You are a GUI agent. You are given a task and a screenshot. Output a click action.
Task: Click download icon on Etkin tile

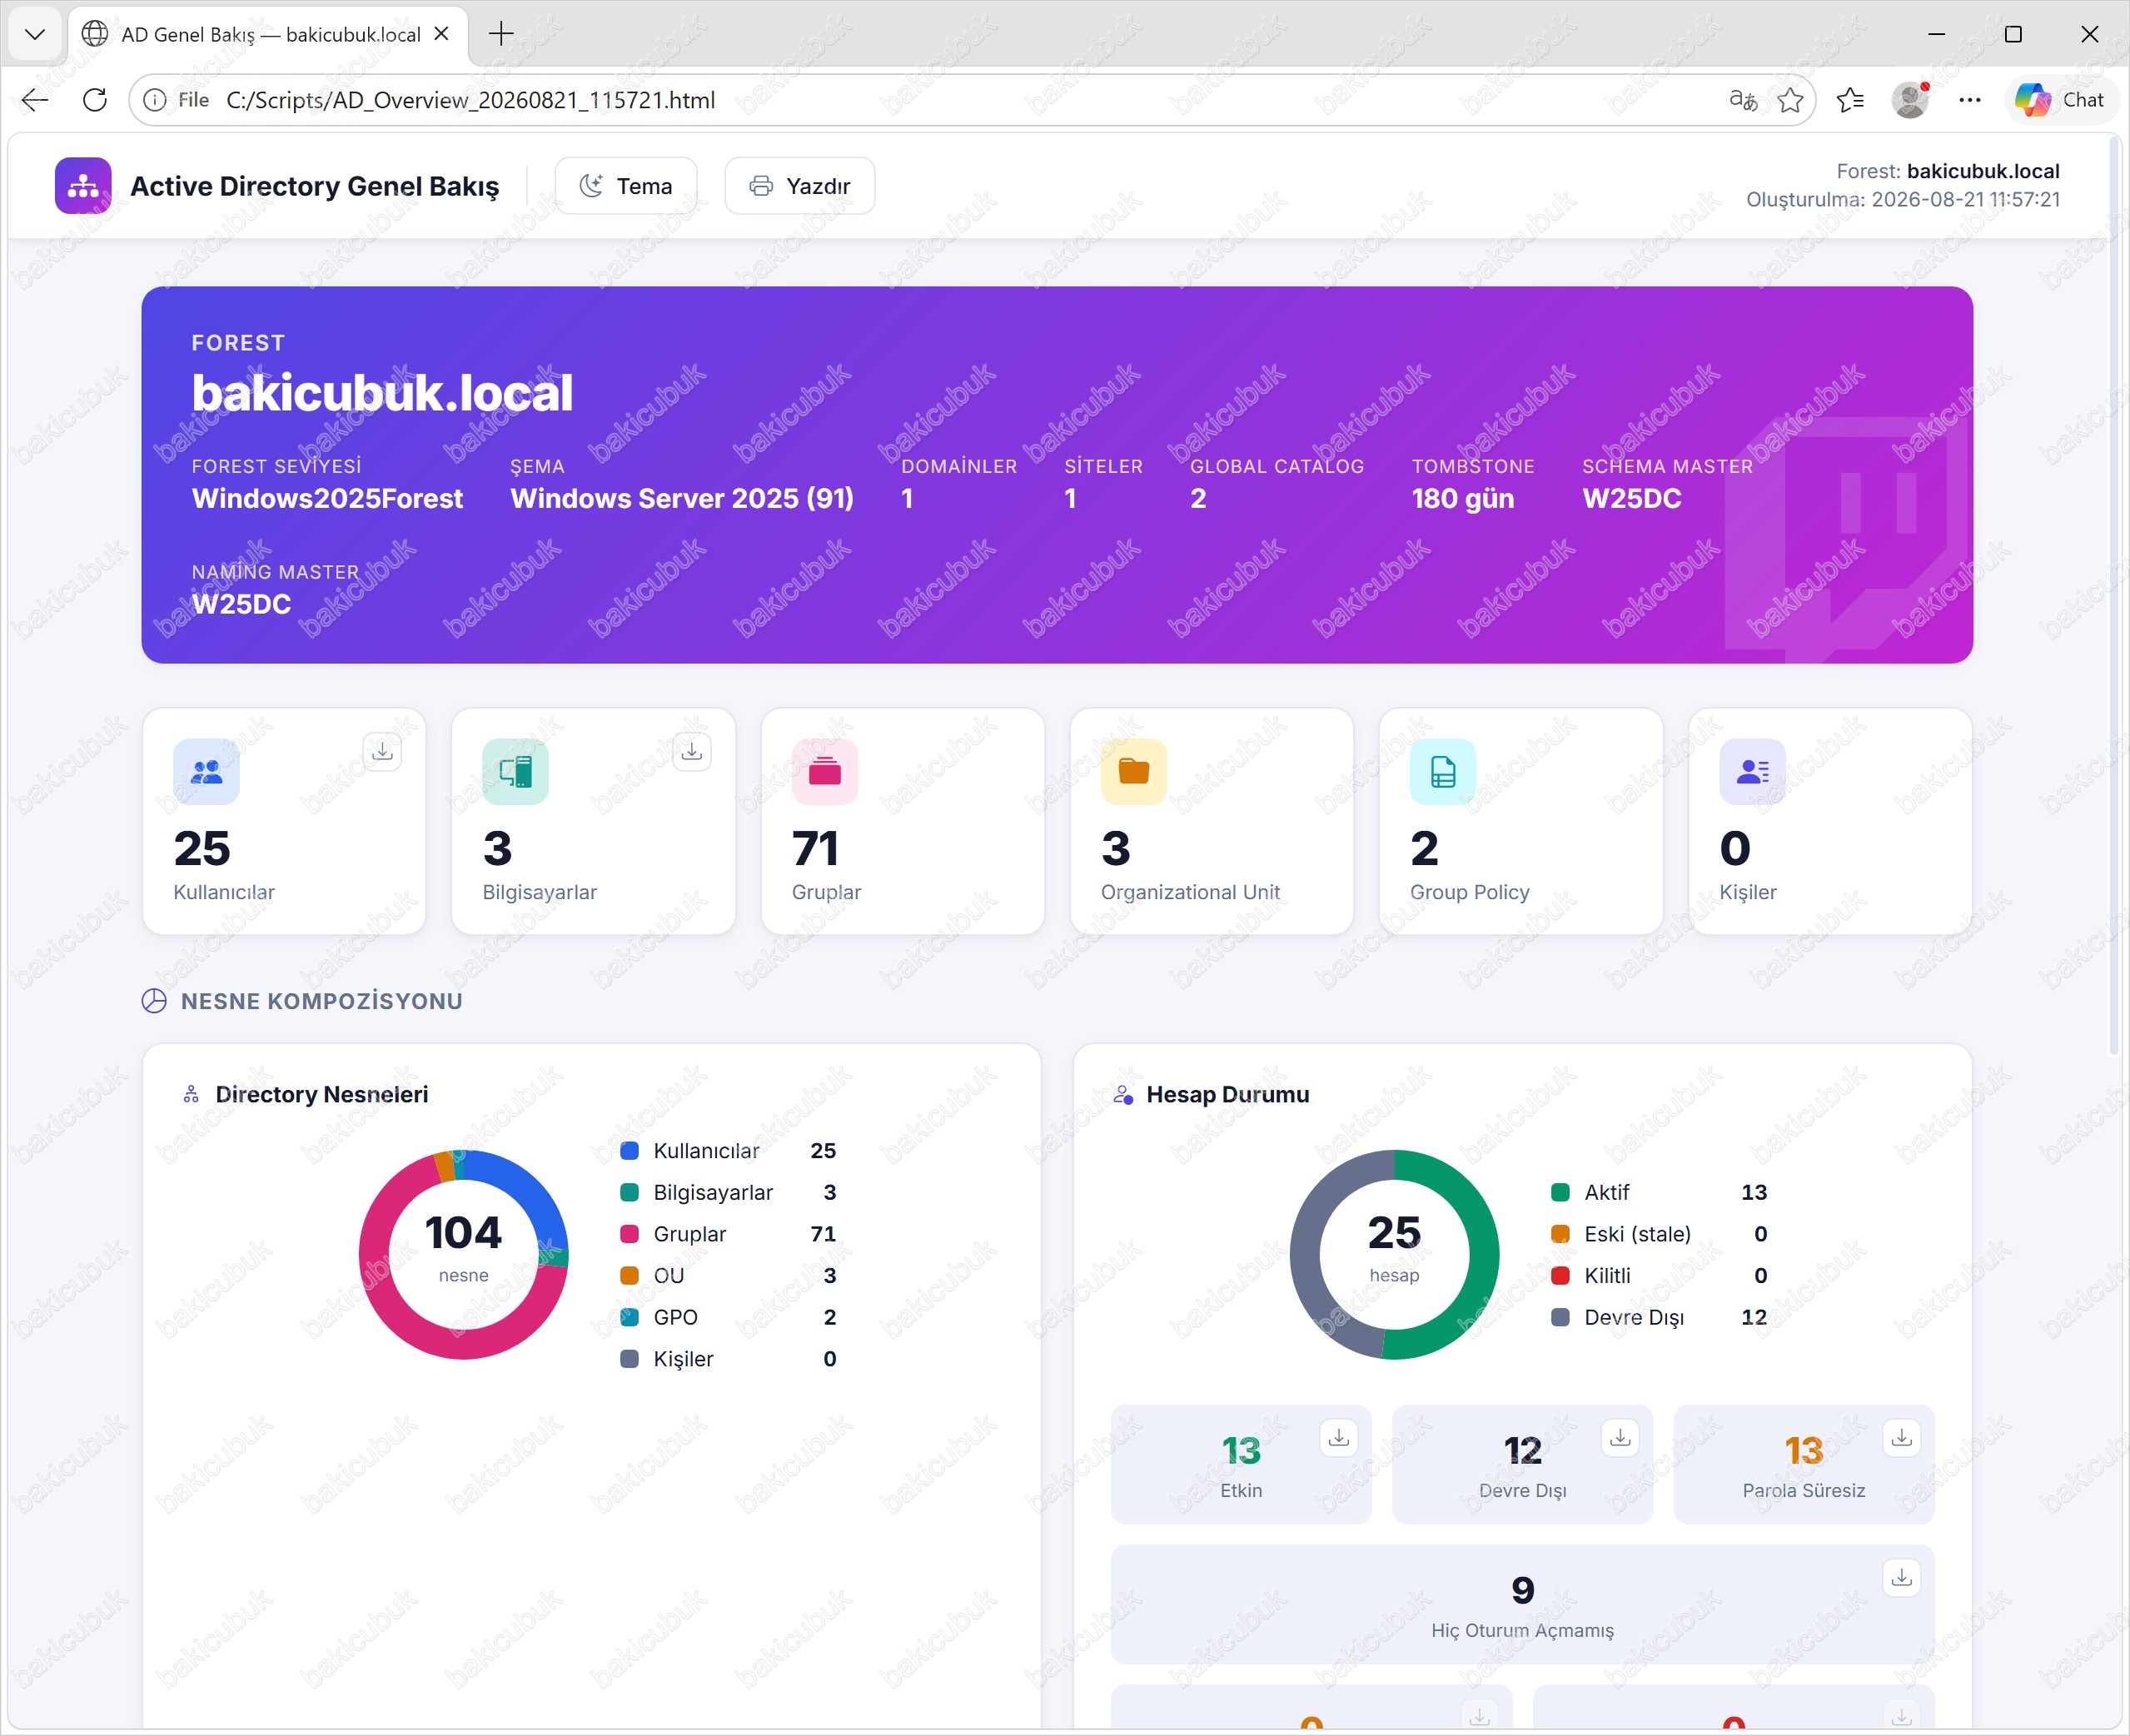click(1338, 1438)
